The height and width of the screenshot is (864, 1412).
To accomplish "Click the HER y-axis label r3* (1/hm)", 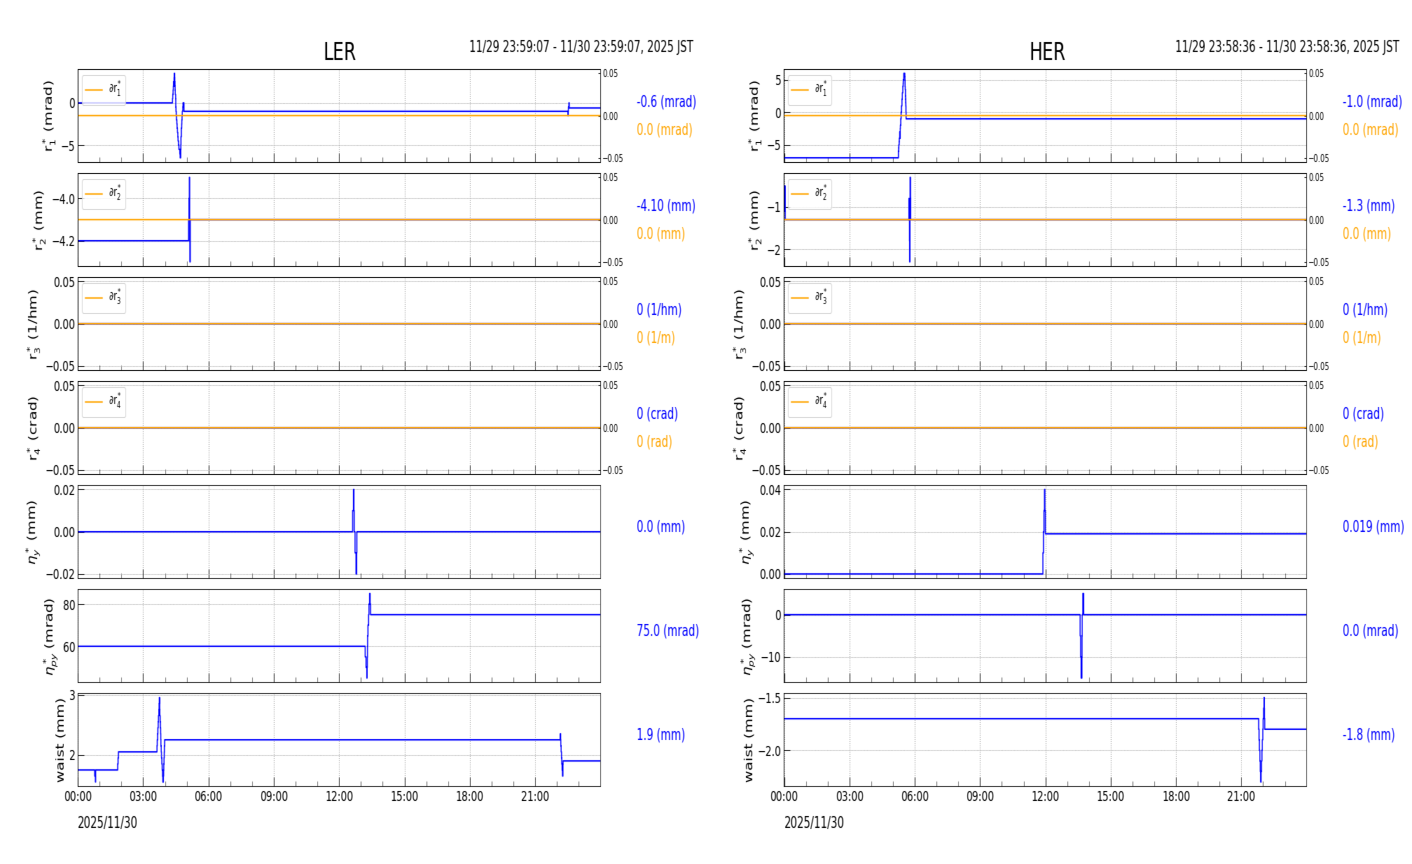I will pos(739,324).
